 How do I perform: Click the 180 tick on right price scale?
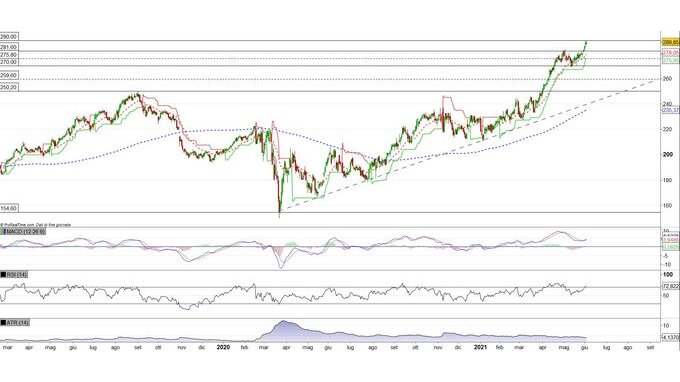pyautogui.click(x=667, y=180)
